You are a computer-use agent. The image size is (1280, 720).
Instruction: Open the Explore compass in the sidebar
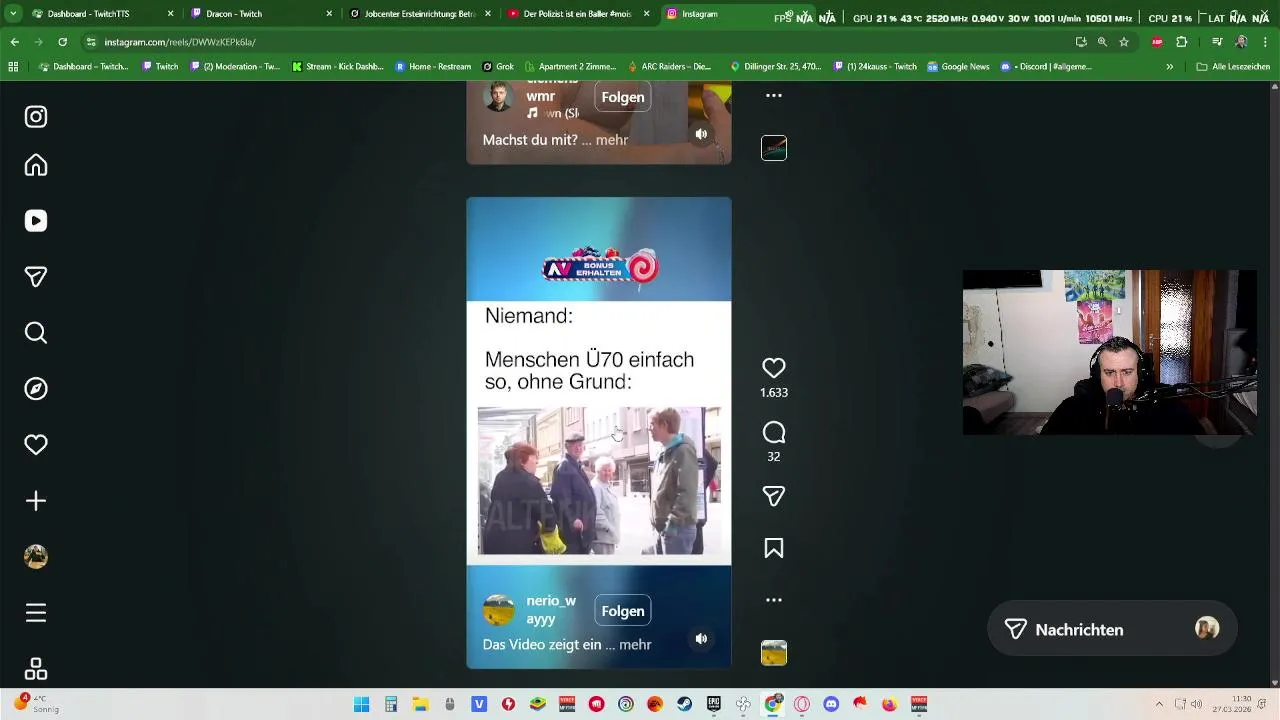click(36, 389)
